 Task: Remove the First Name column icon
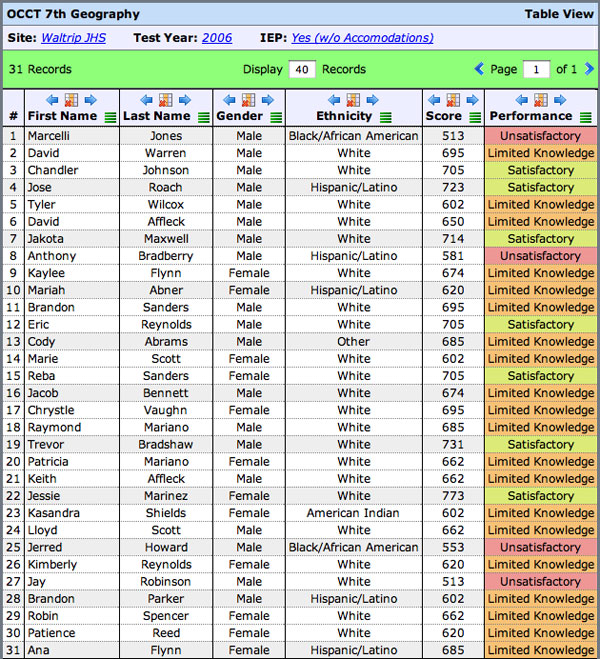(x=71, y=100)
